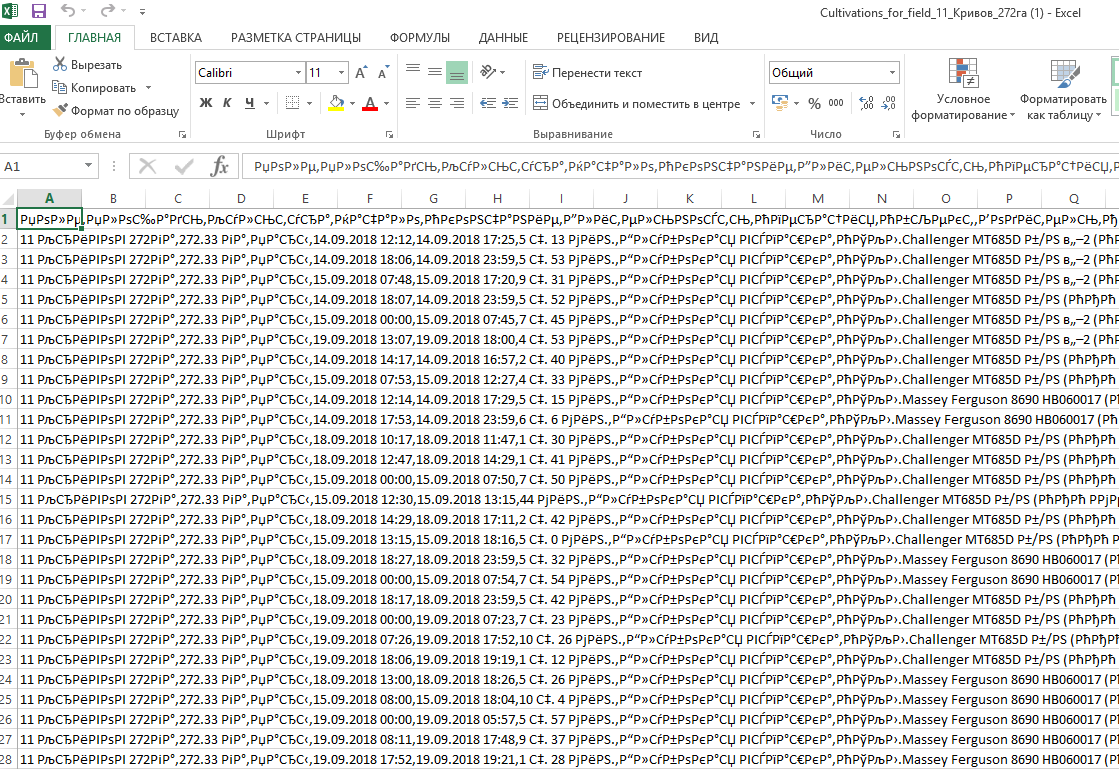The height and width of the screenshot is (769, 1119).
Task: Apply the yellow fill color bucket
Action: point(336,103)
